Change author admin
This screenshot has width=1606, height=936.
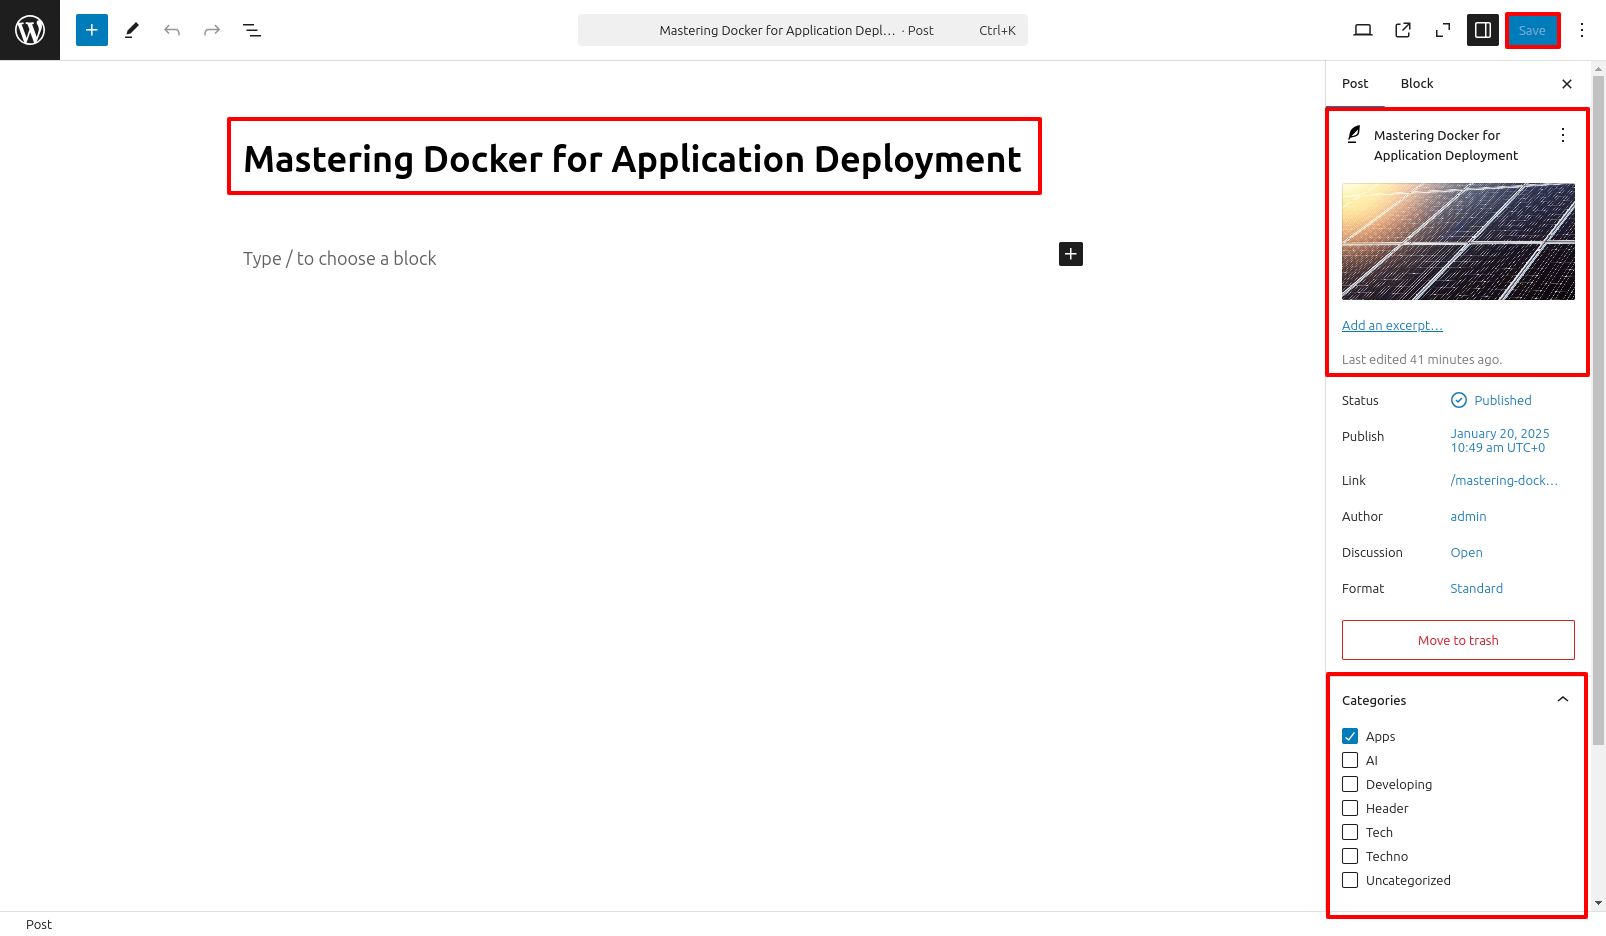click(1468, 517)
